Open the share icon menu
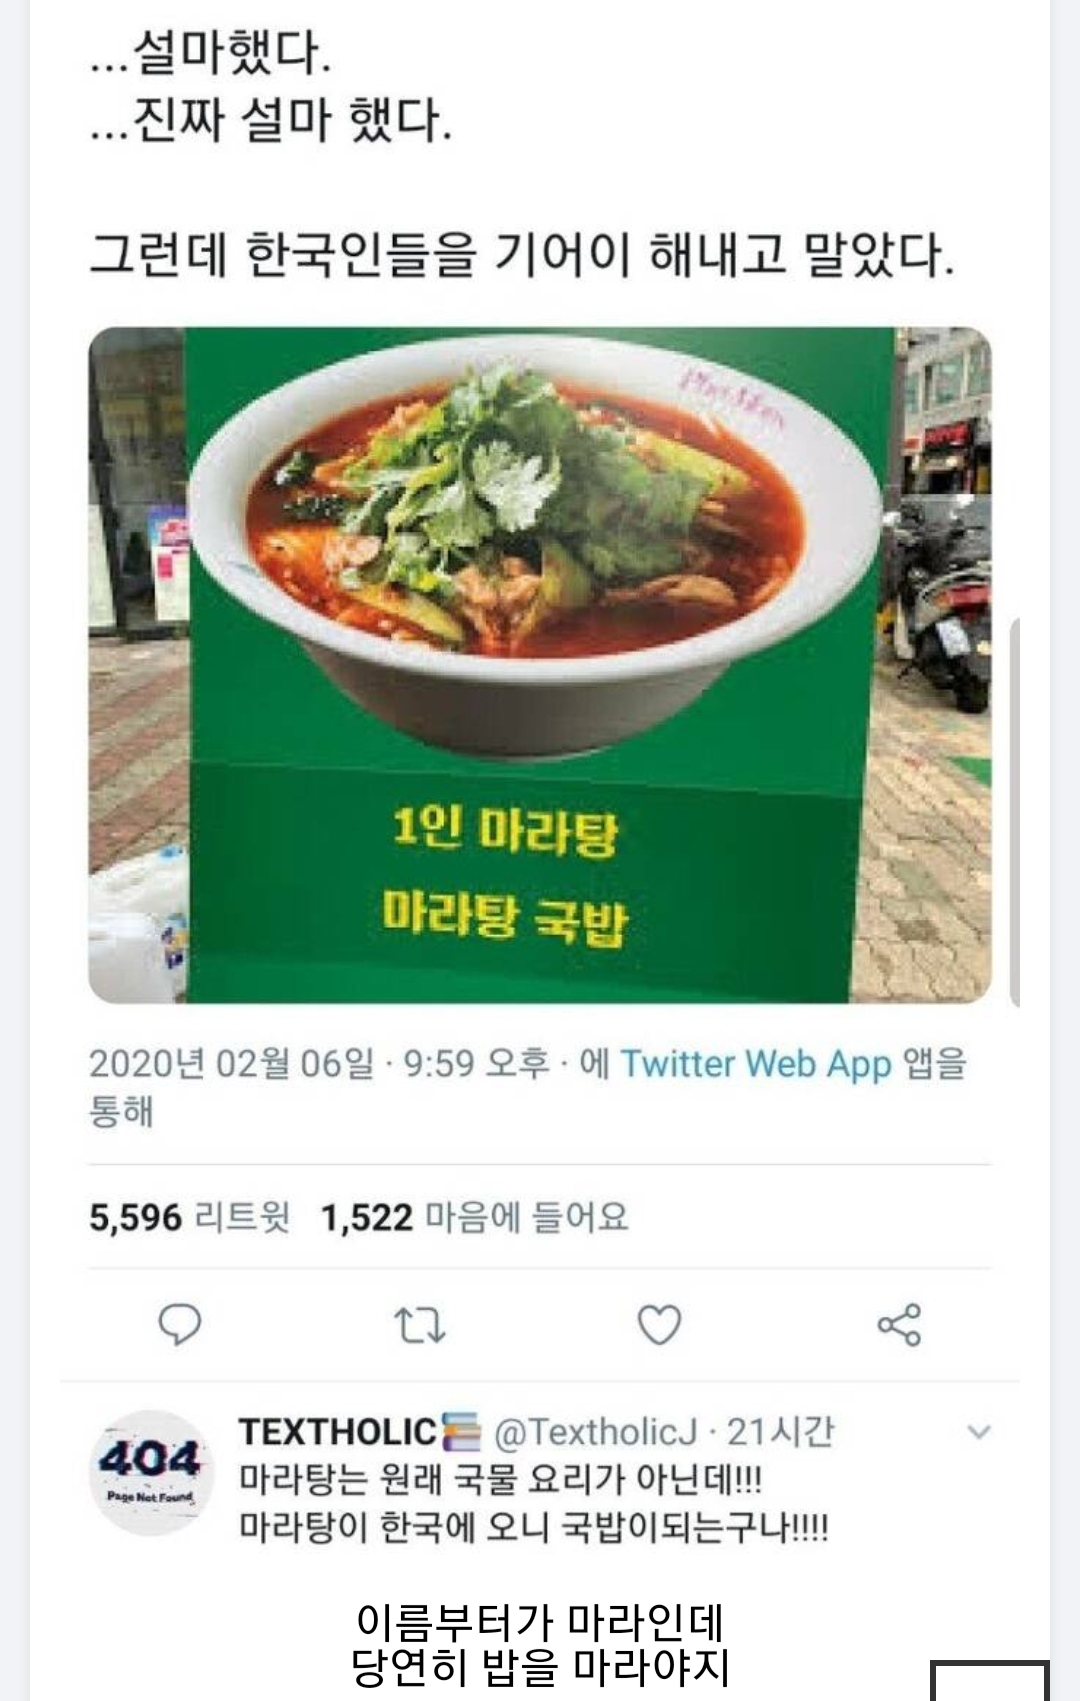 [x=899, y=1325]
